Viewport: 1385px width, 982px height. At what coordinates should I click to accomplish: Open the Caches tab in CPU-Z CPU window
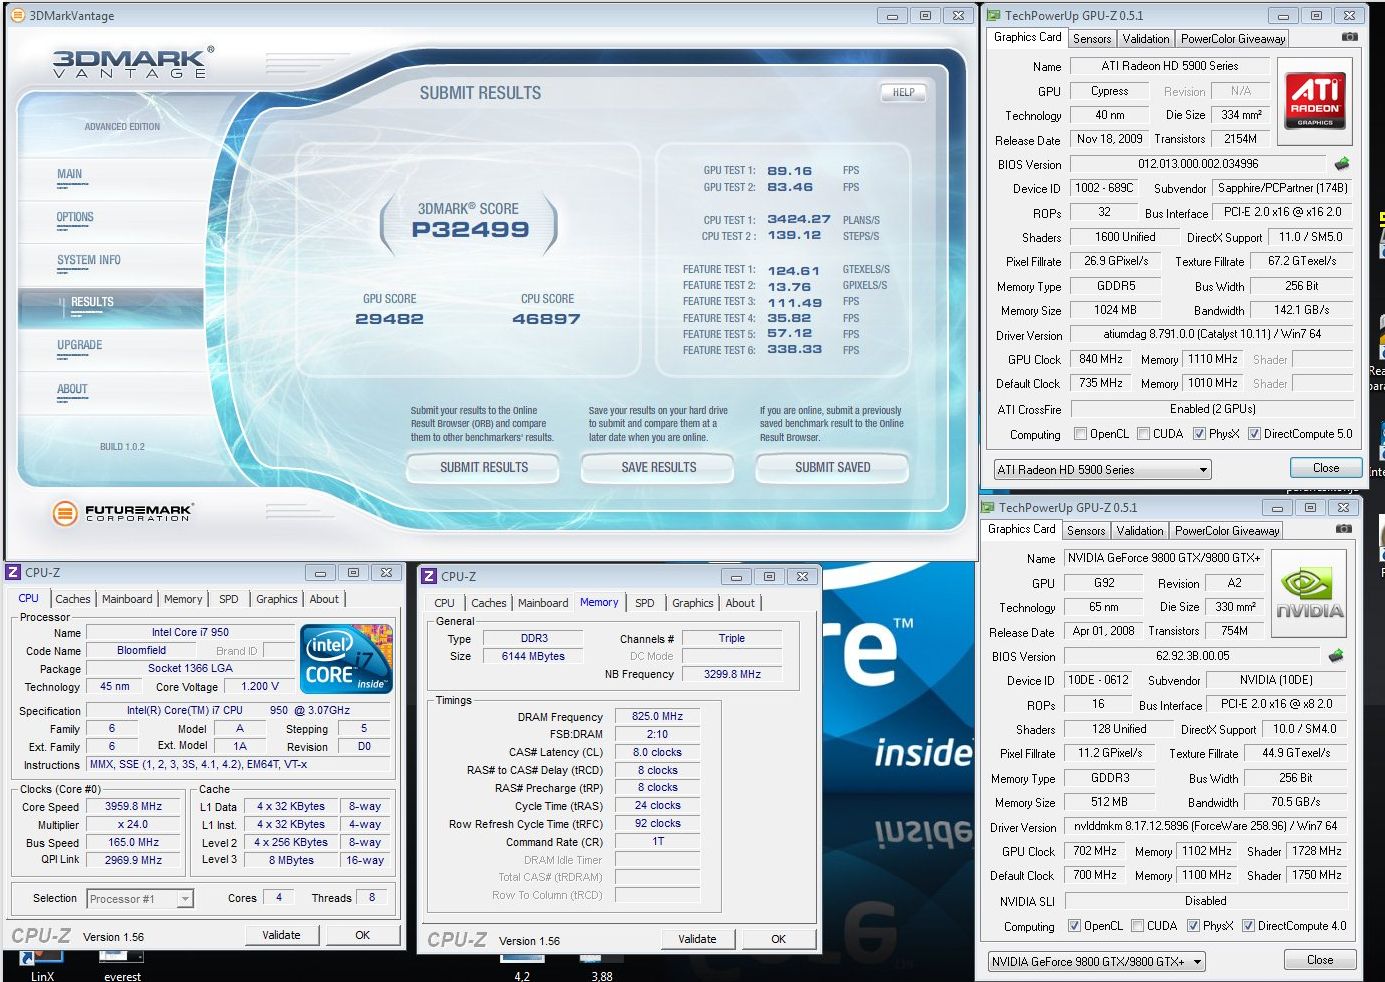[x=73, y=599]
